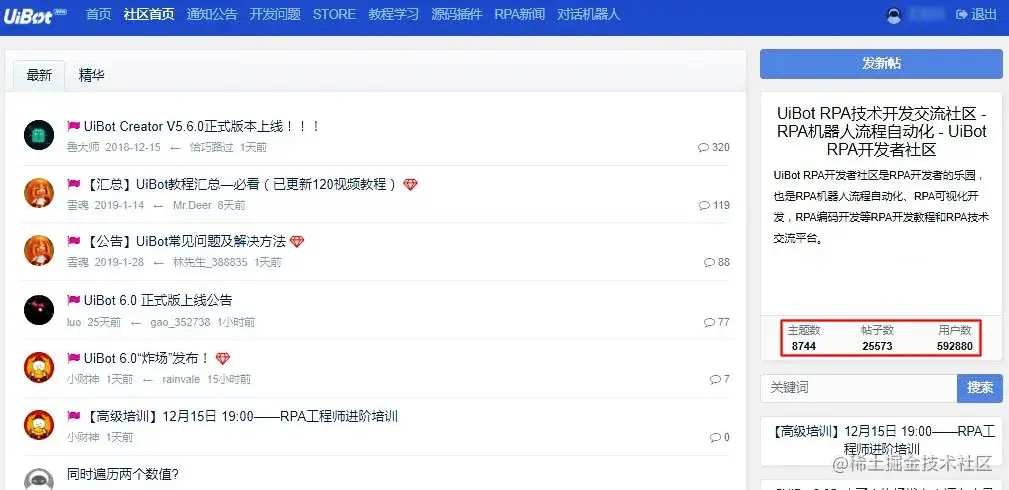The width and height of the screenshot is (1009, 490).
Task: Switch to the 精华 tab
Action: click(x=91, y=75)
